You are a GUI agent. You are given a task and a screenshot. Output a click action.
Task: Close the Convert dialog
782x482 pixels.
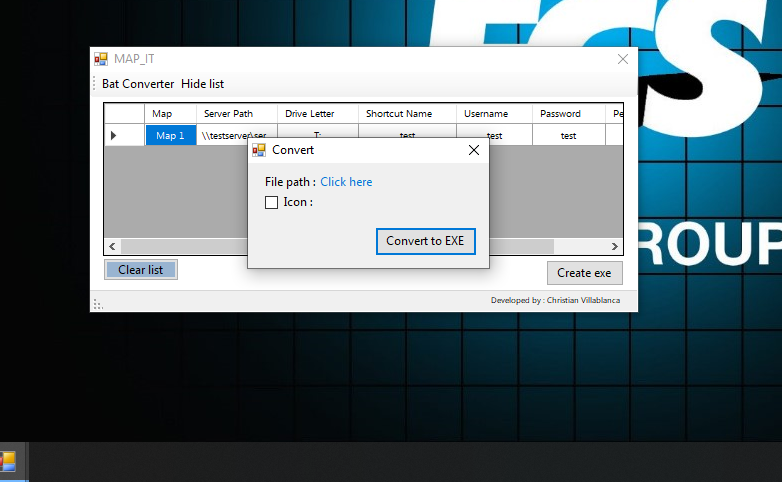474,150
